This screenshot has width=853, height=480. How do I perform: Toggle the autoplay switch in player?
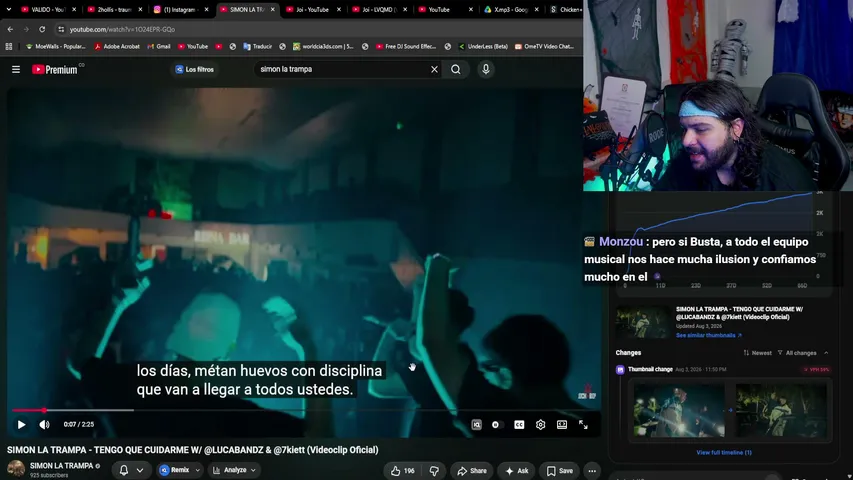496,424
